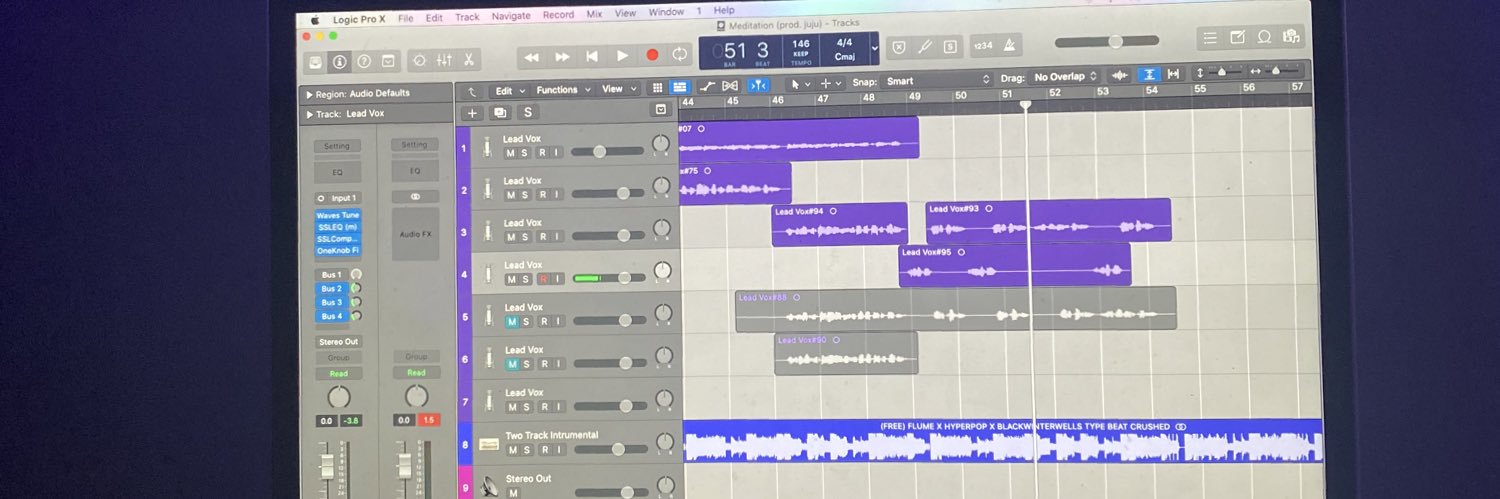The width and height of the screenshot is (1500, 499).
Task: Adjust the master volume slider
Action: pos(1107,42)
